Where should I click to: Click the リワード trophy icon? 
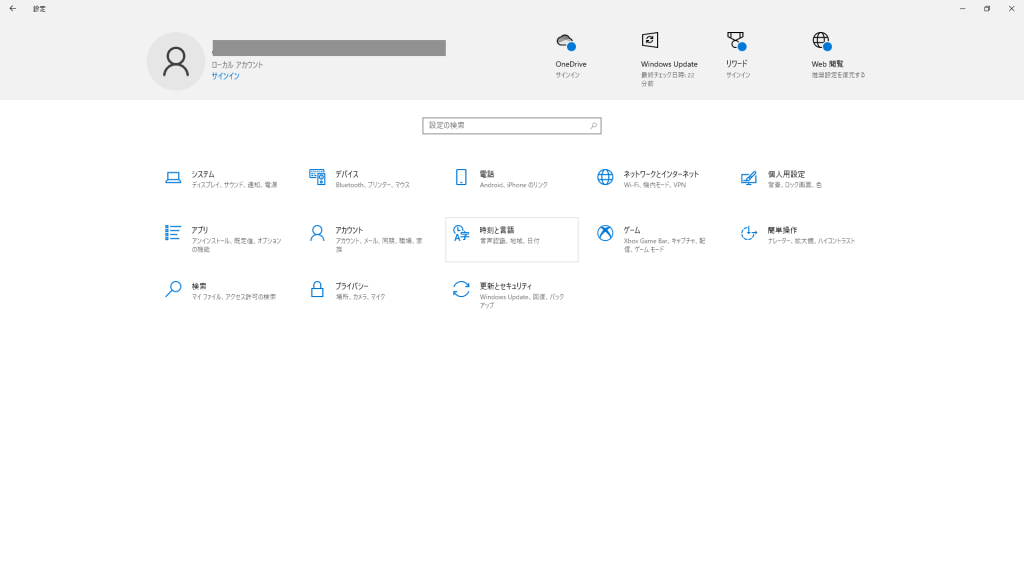coord(736,41)
